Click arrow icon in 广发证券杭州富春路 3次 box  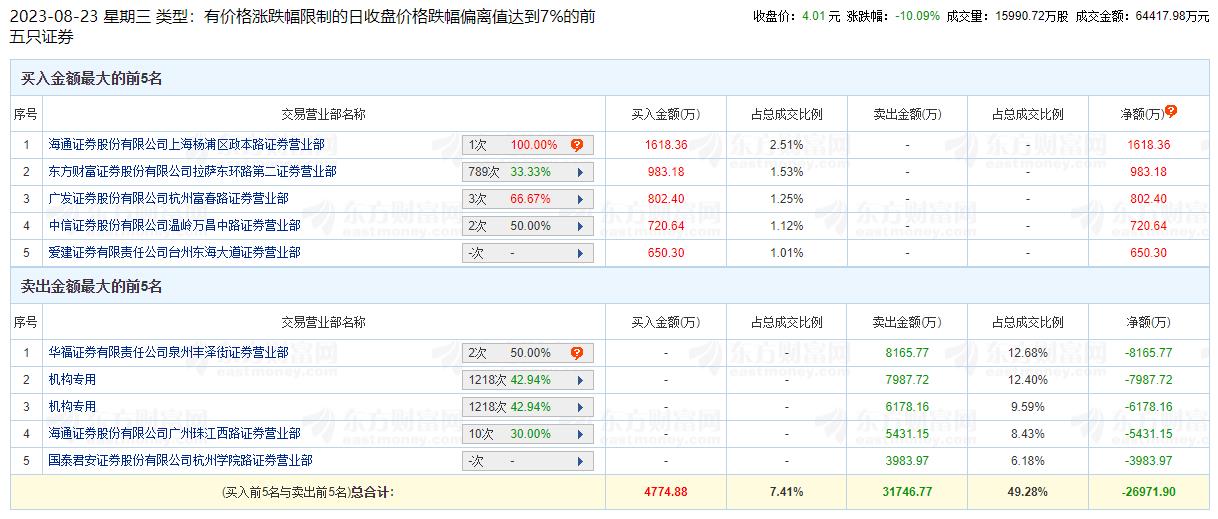pyautogui.click(x=579, y=199)
